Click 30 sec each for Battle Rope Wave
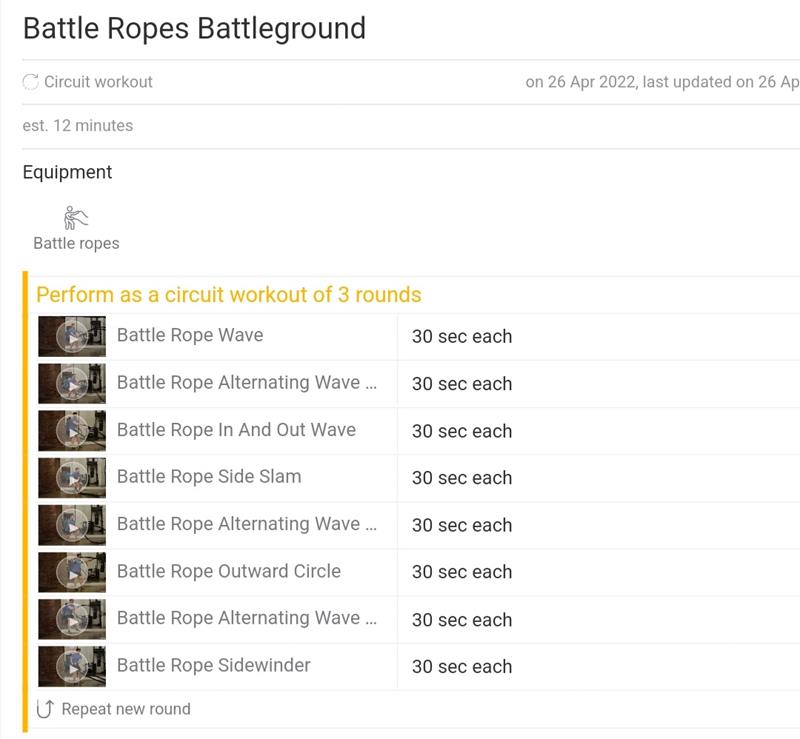The image size is (800, 739). [462, 337]
